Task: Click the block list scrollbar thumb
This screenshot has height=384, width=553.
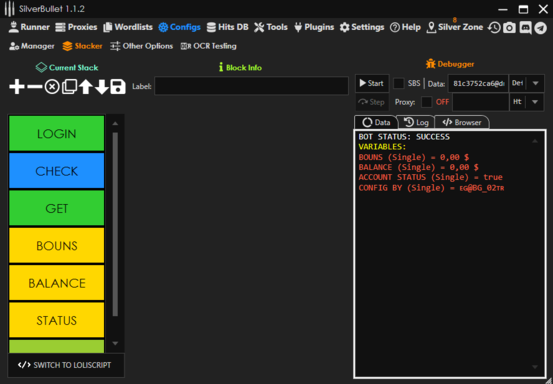Action: (115, 224)
